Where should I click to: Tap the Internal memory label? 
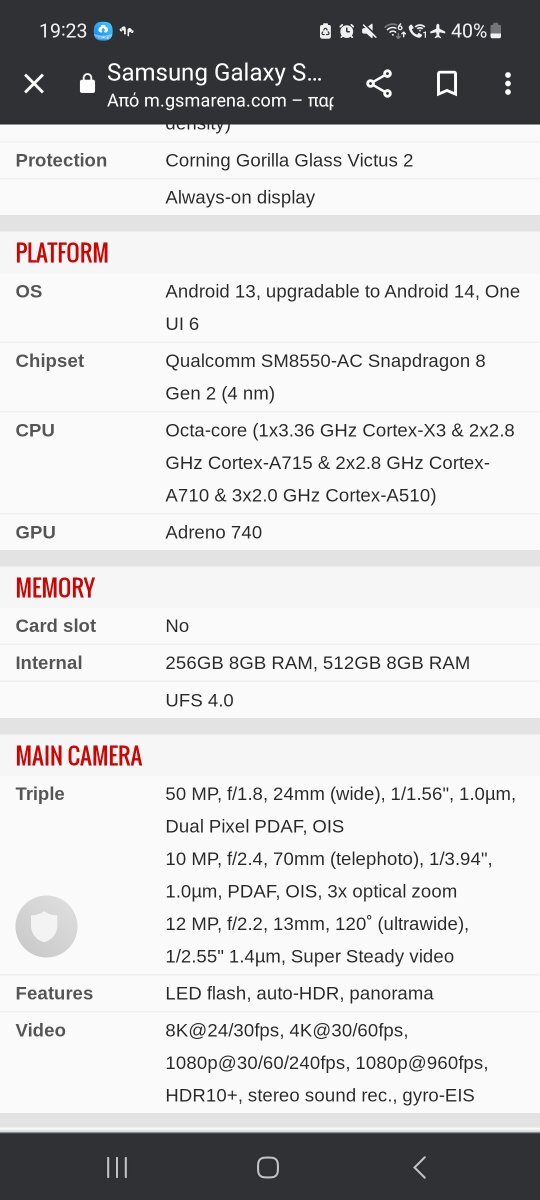point(49,663)
